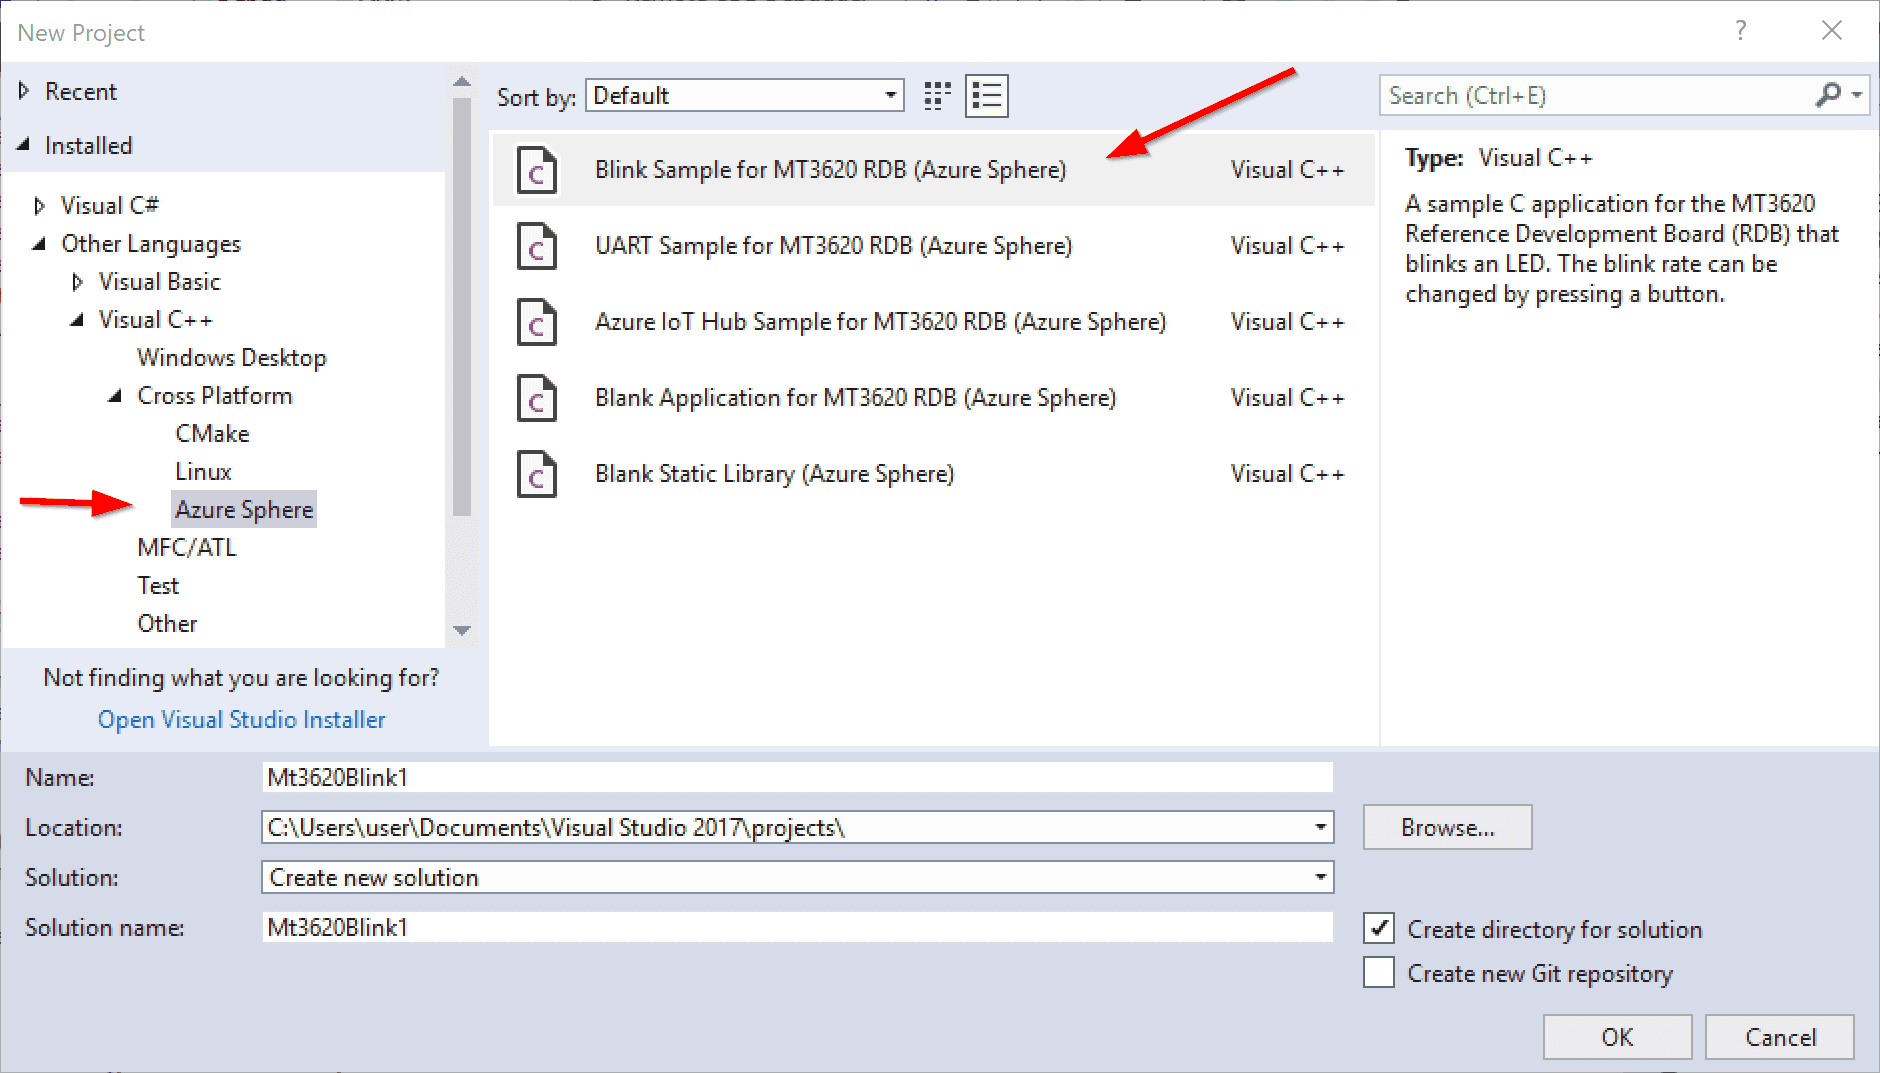Uncheck Create directory for solution
The width and height of the screenshot is (1880, 1073).
coord(1379,928)
